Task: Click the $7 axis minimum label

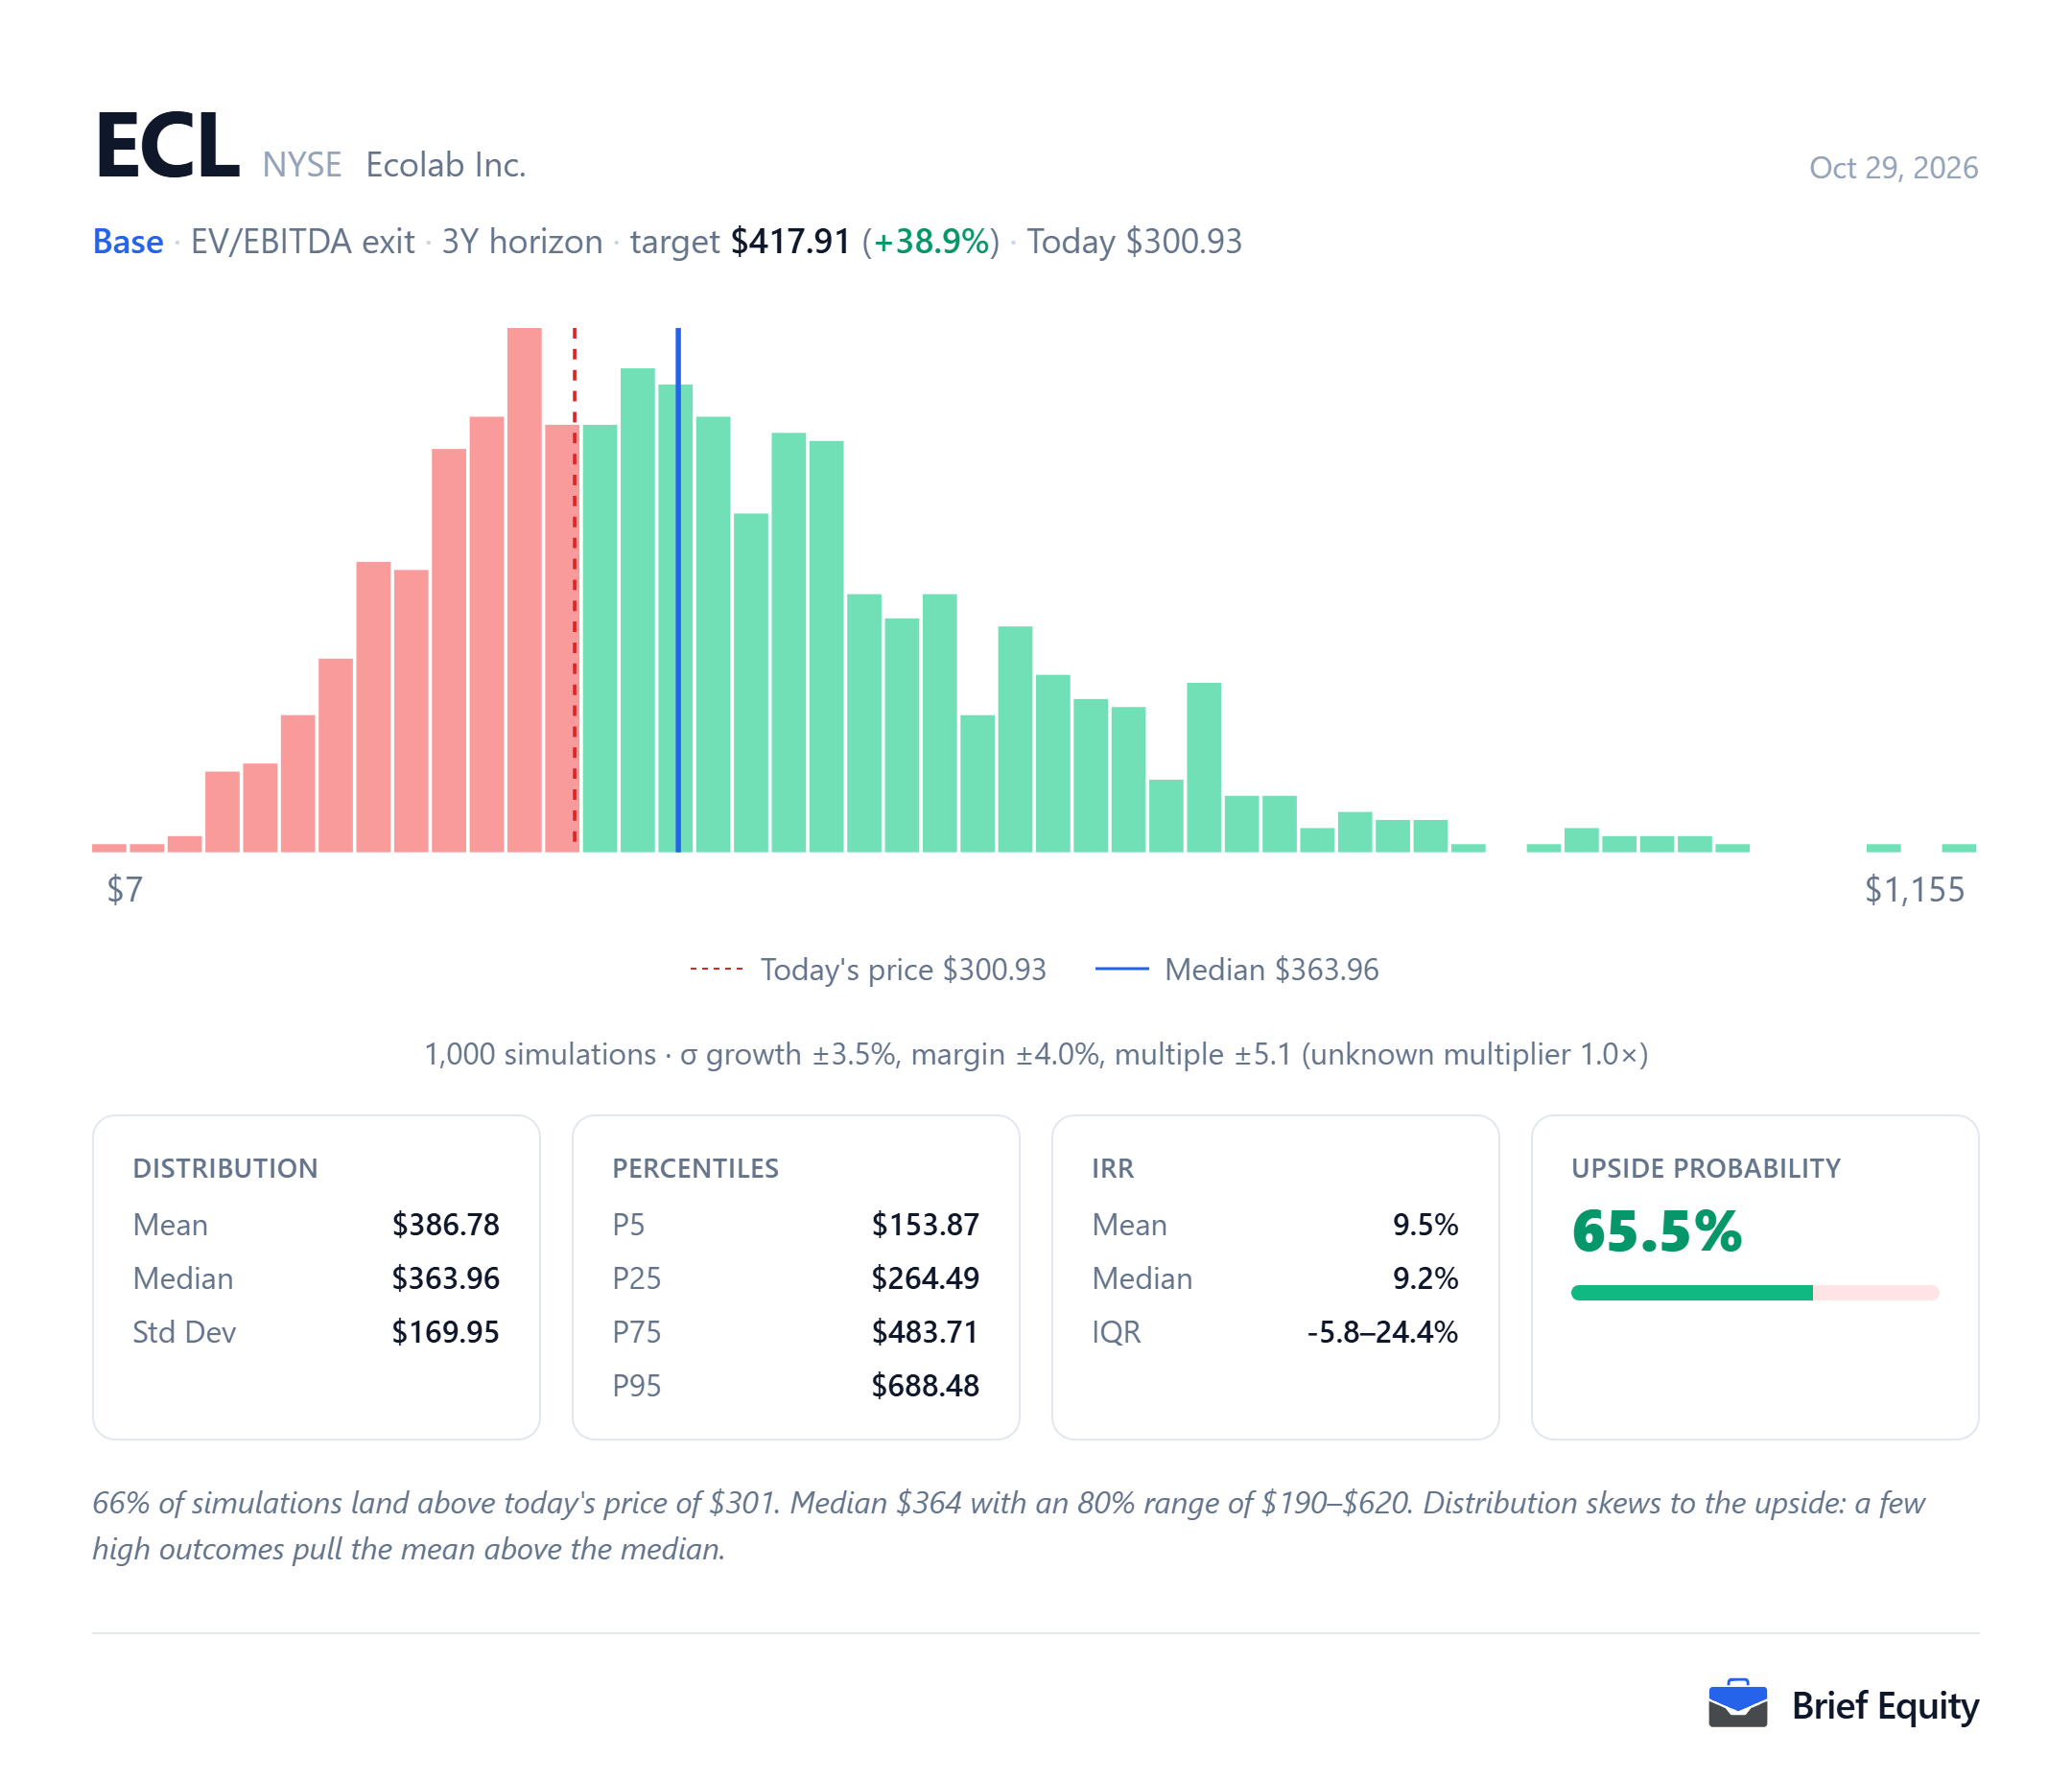Action: [x=125, y=889]
